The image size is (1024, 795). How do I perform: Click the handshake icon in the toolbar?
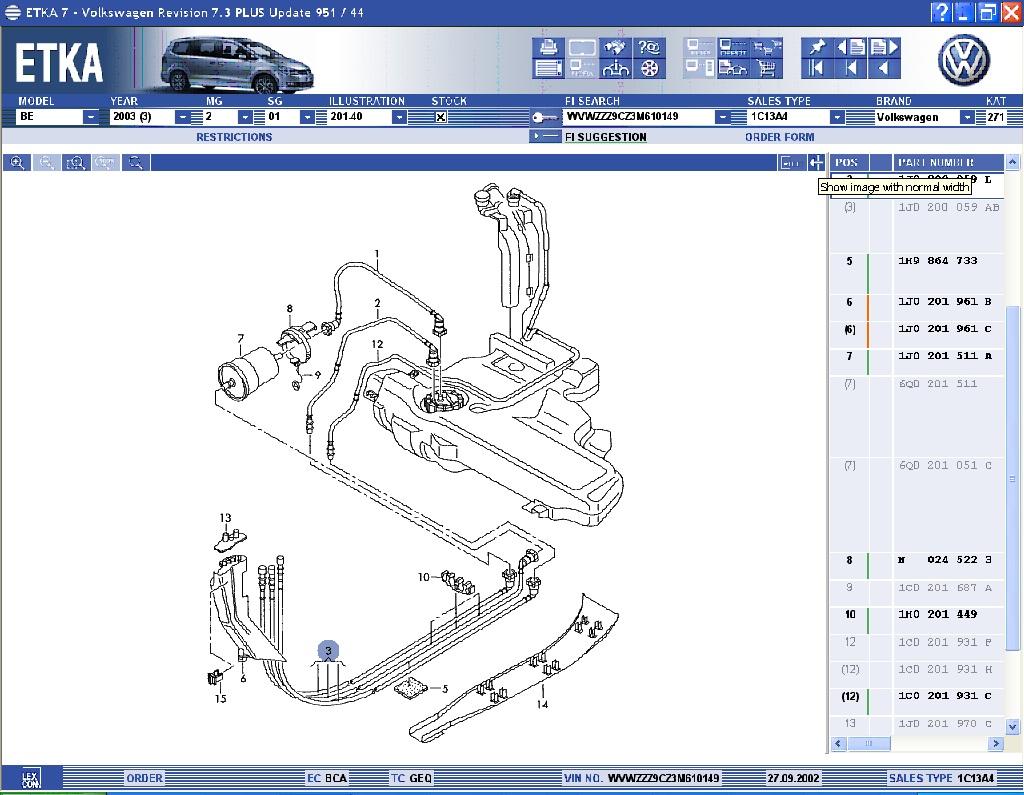tap(615, 47)
